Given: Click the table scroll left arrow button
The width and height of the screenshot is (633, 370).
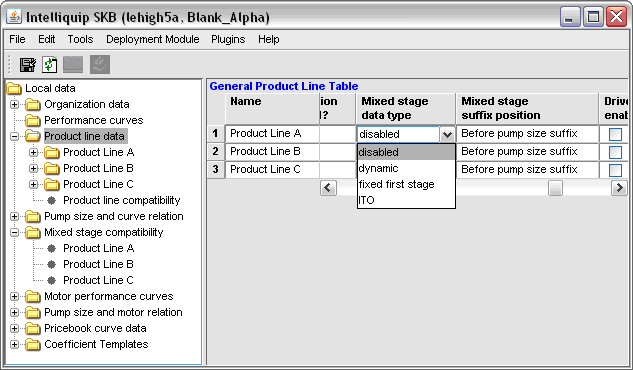Looking at the screenshot, I should 328,188.
